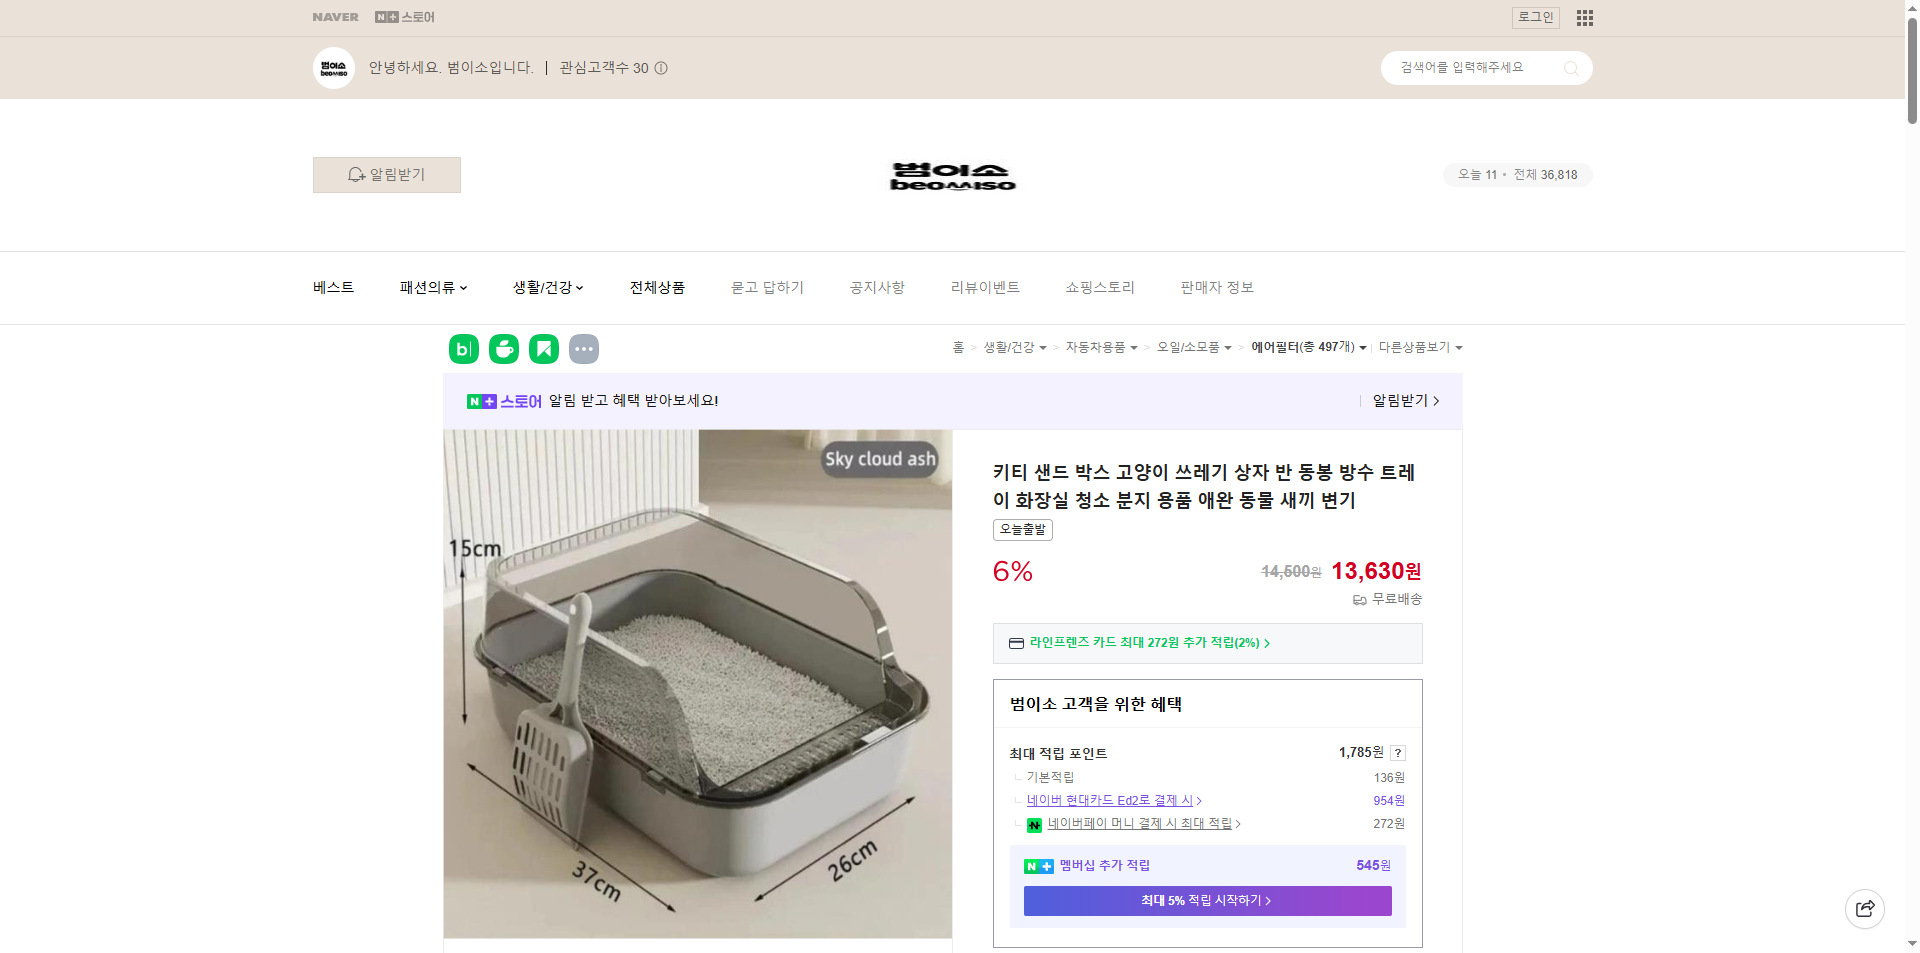
Task: Click the 알림받기 button near store logo
Action: [386, 174]
